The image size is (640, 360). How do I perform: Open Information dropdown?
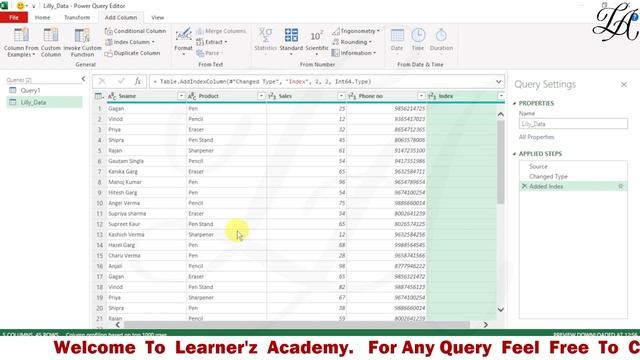(x=353, y=53)
